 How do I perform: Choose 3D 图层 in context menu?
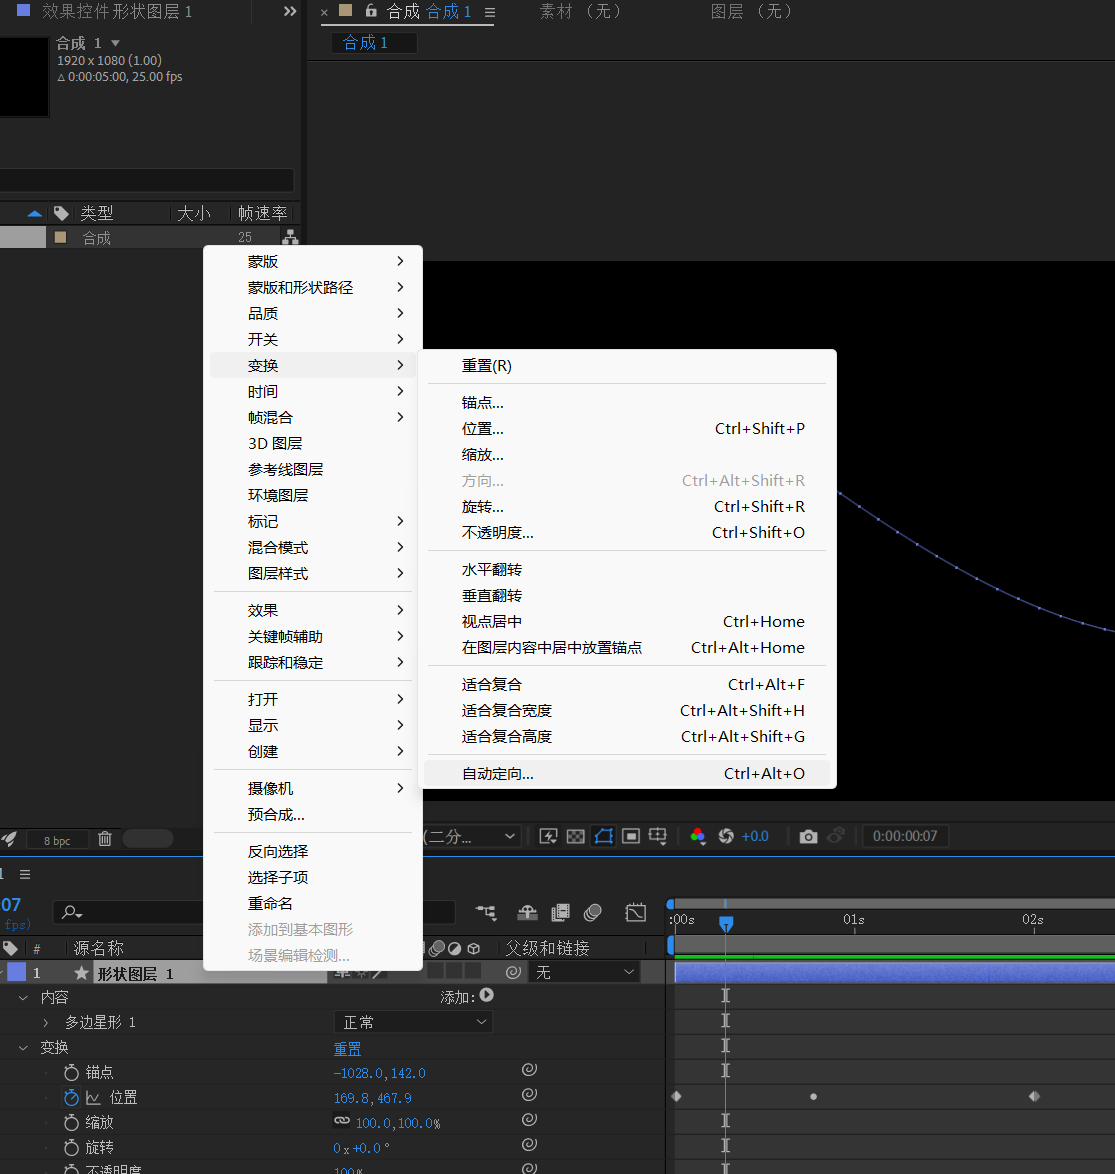coord(312,443)
